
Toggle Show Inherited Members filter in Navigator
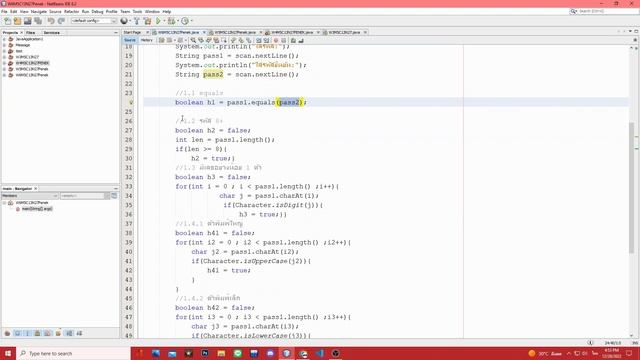point(7,333)
